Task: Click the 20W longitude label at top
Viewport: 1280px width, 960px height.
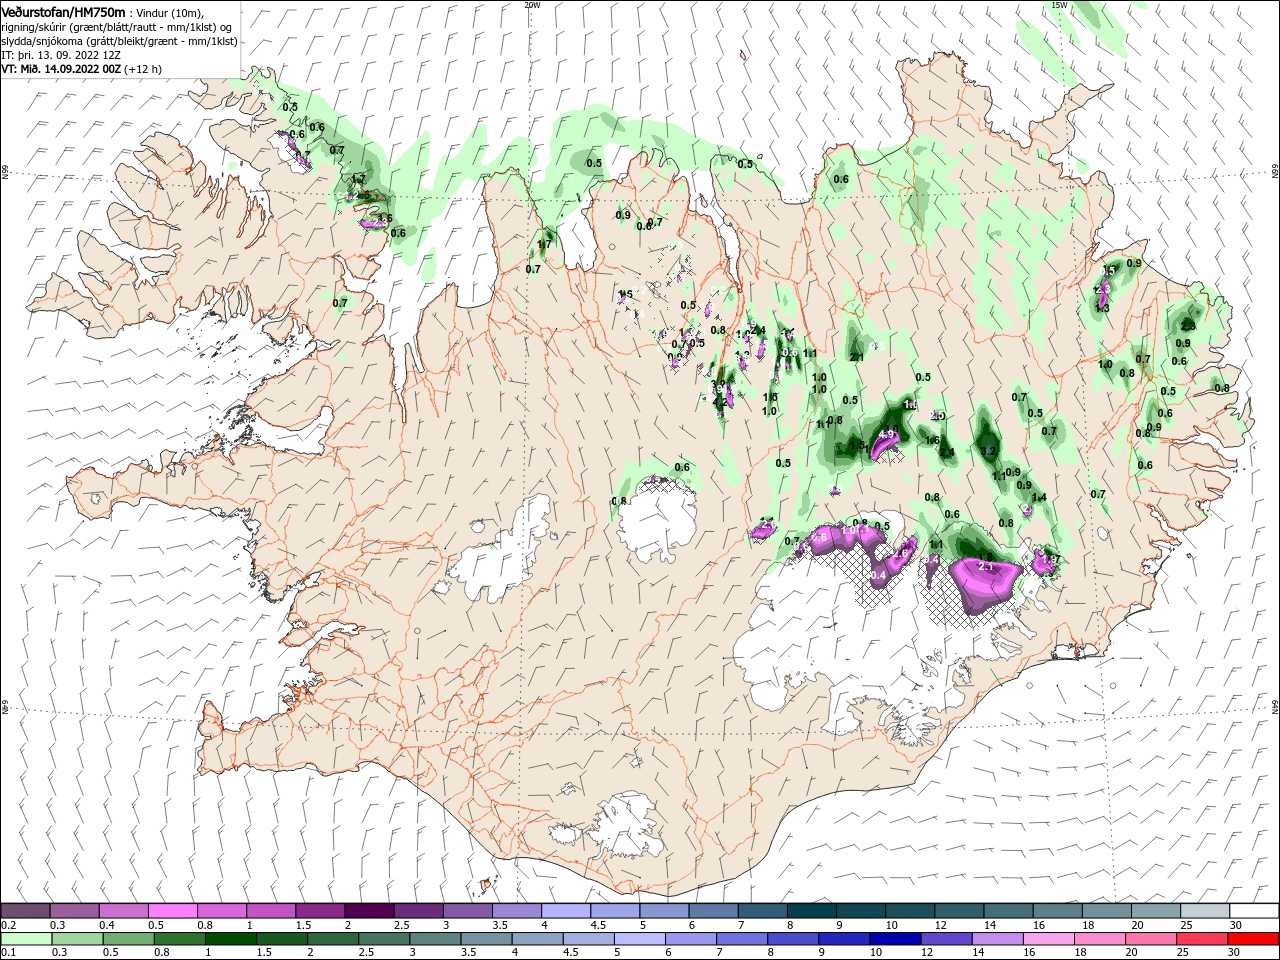Action: (x=532, y=5)
